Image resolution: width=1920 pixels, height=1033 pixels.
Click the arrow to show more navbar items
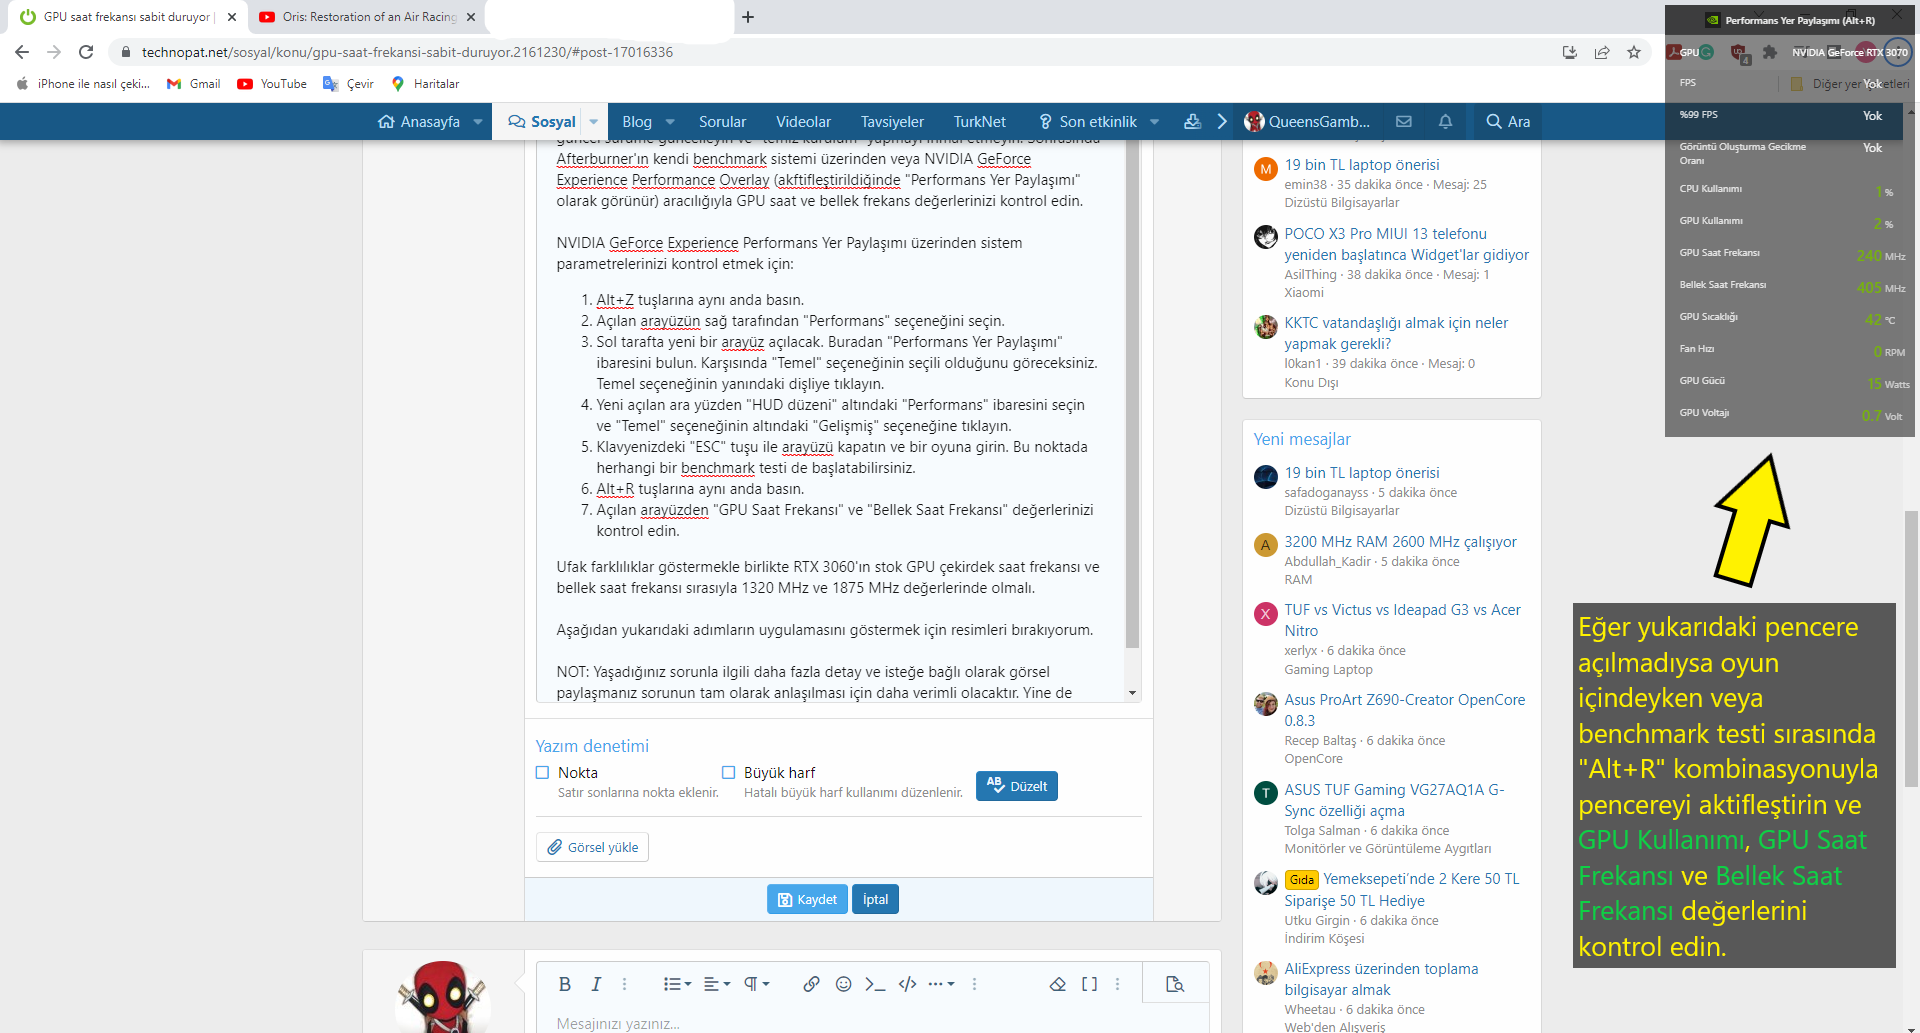(x=1222, y=121)
